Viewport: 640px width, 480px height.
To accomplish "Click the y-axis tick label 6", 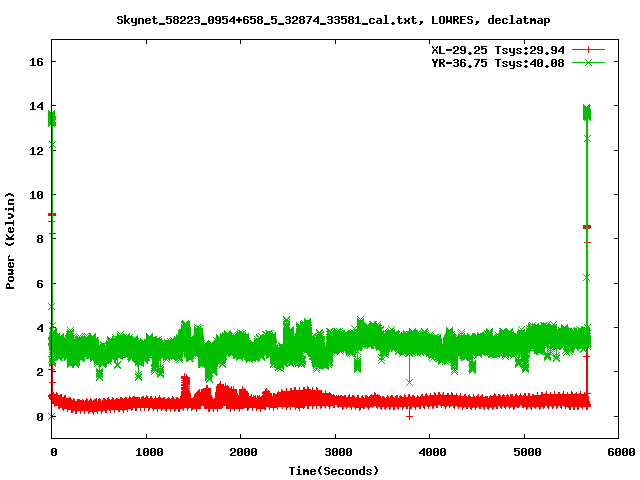I will coord(40,284).
